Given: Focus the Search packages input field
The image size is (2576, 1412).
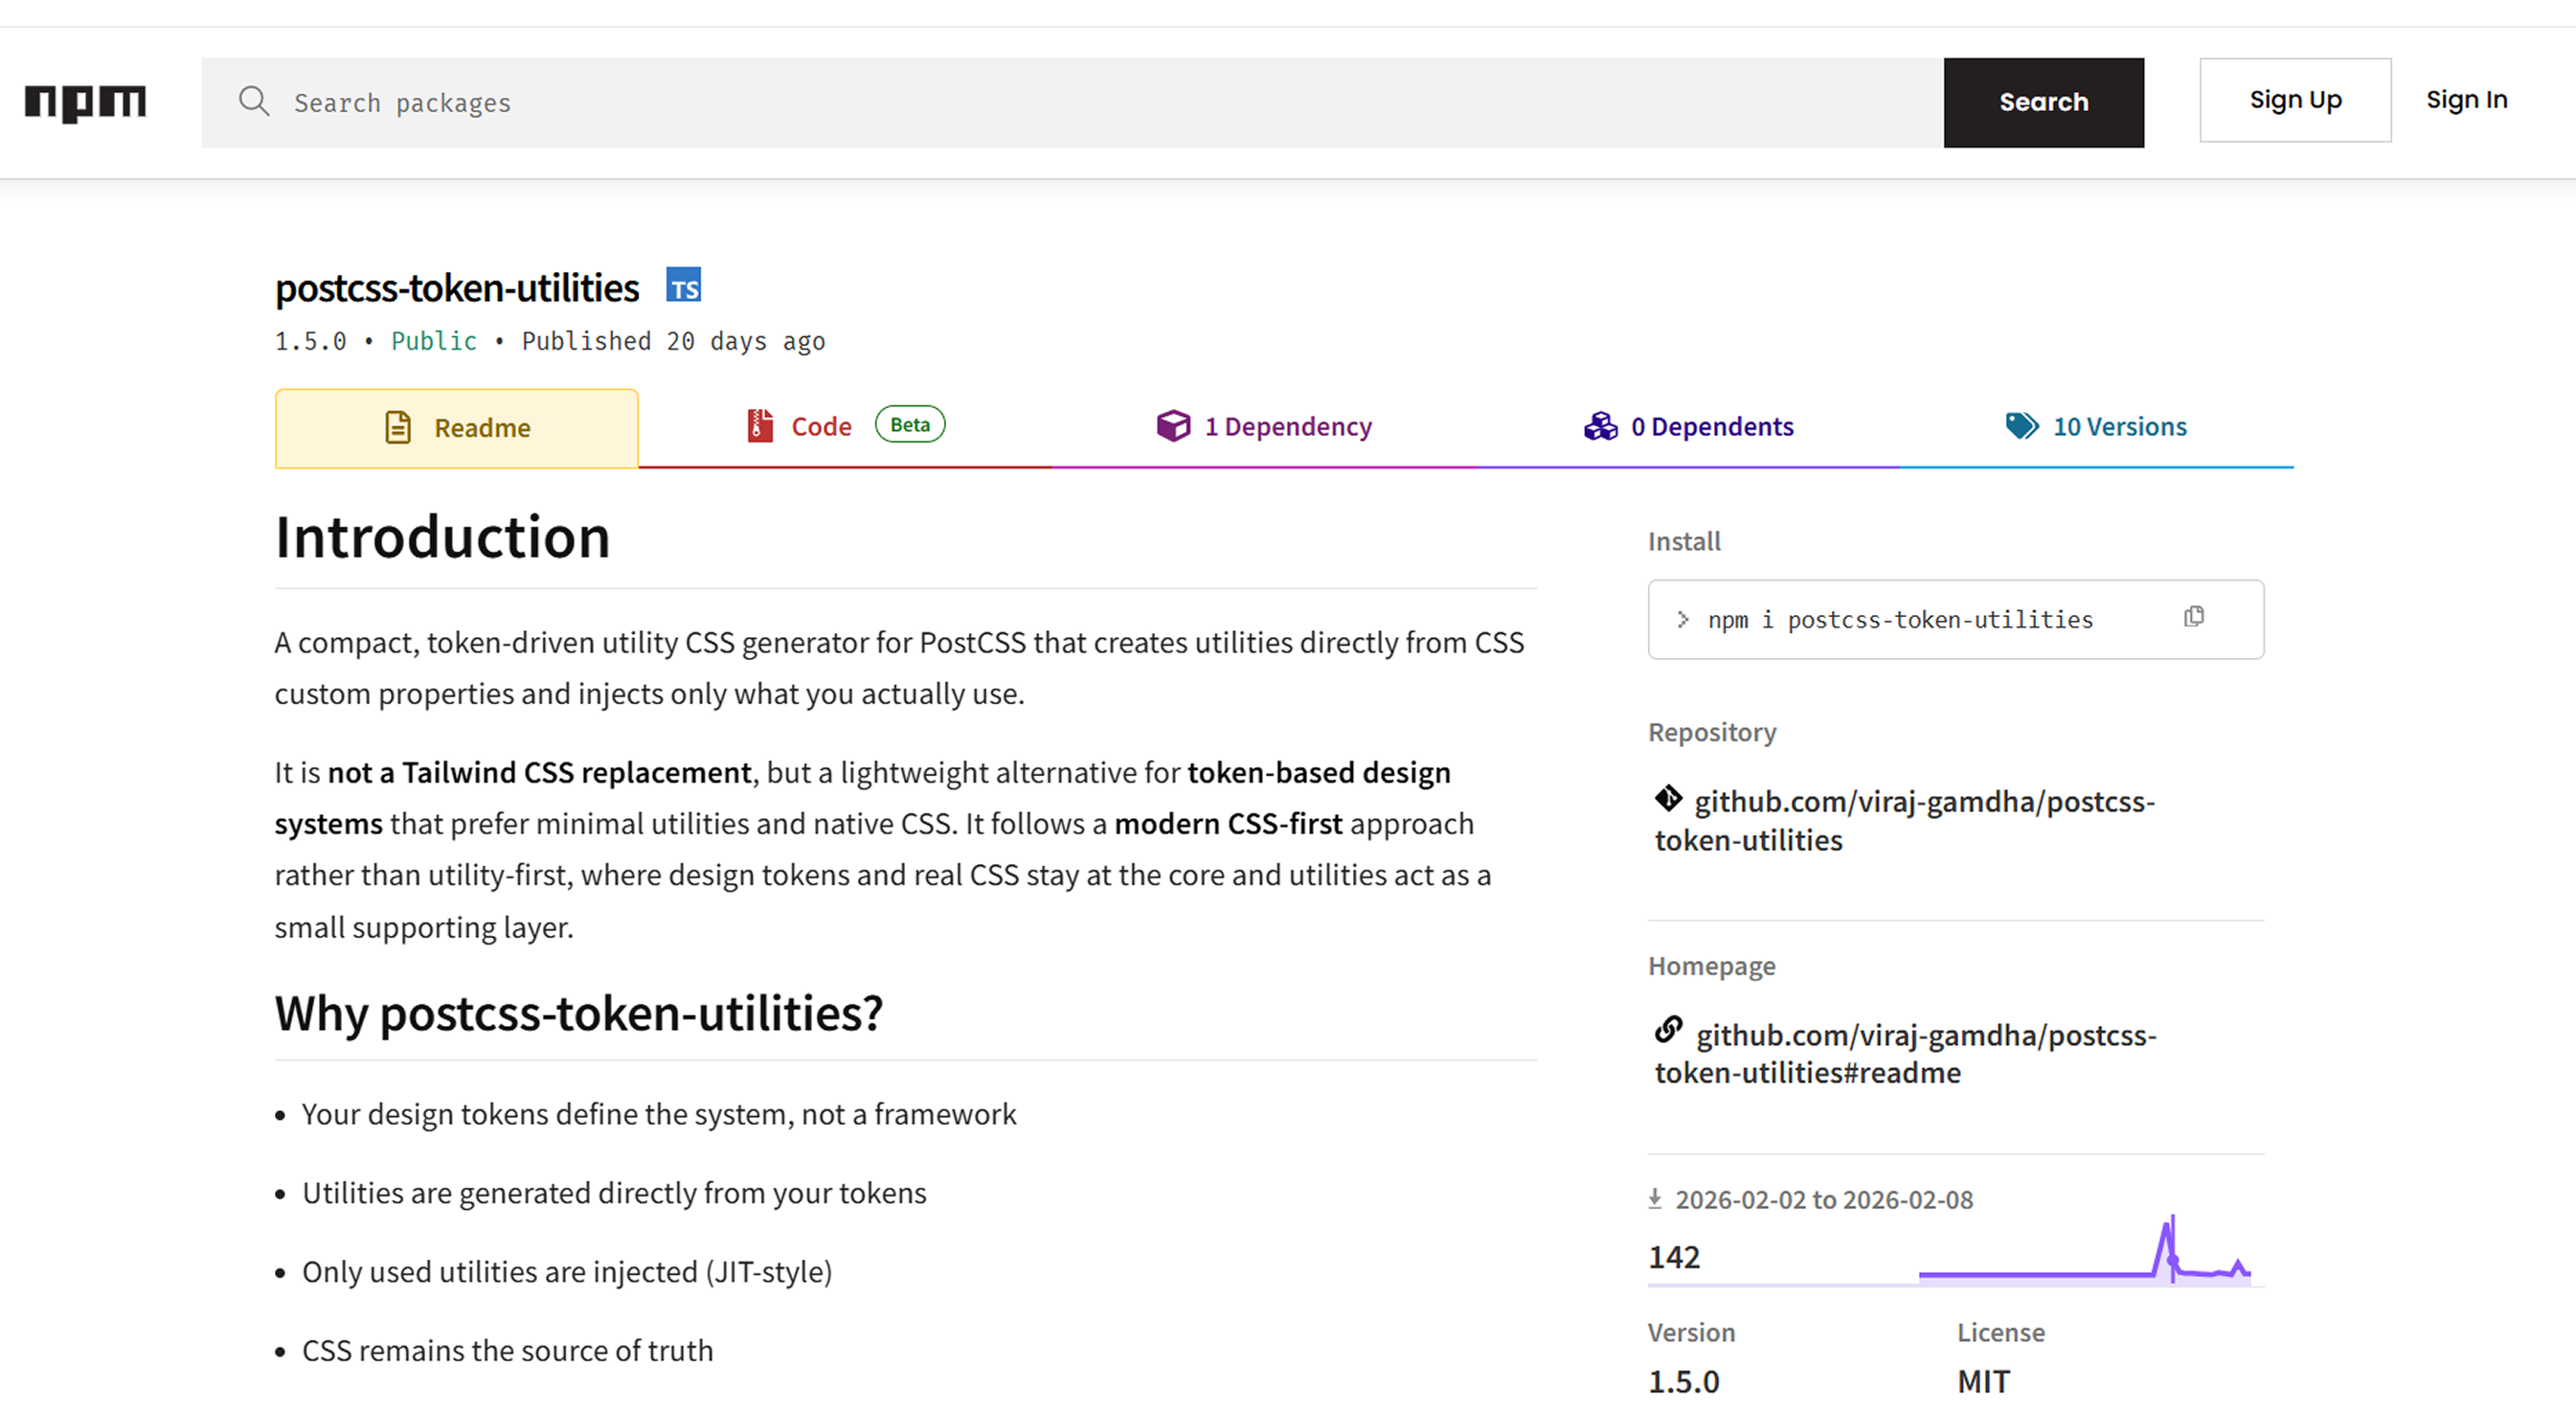Looking at the screenshot, I should [x=1072, y=102].
